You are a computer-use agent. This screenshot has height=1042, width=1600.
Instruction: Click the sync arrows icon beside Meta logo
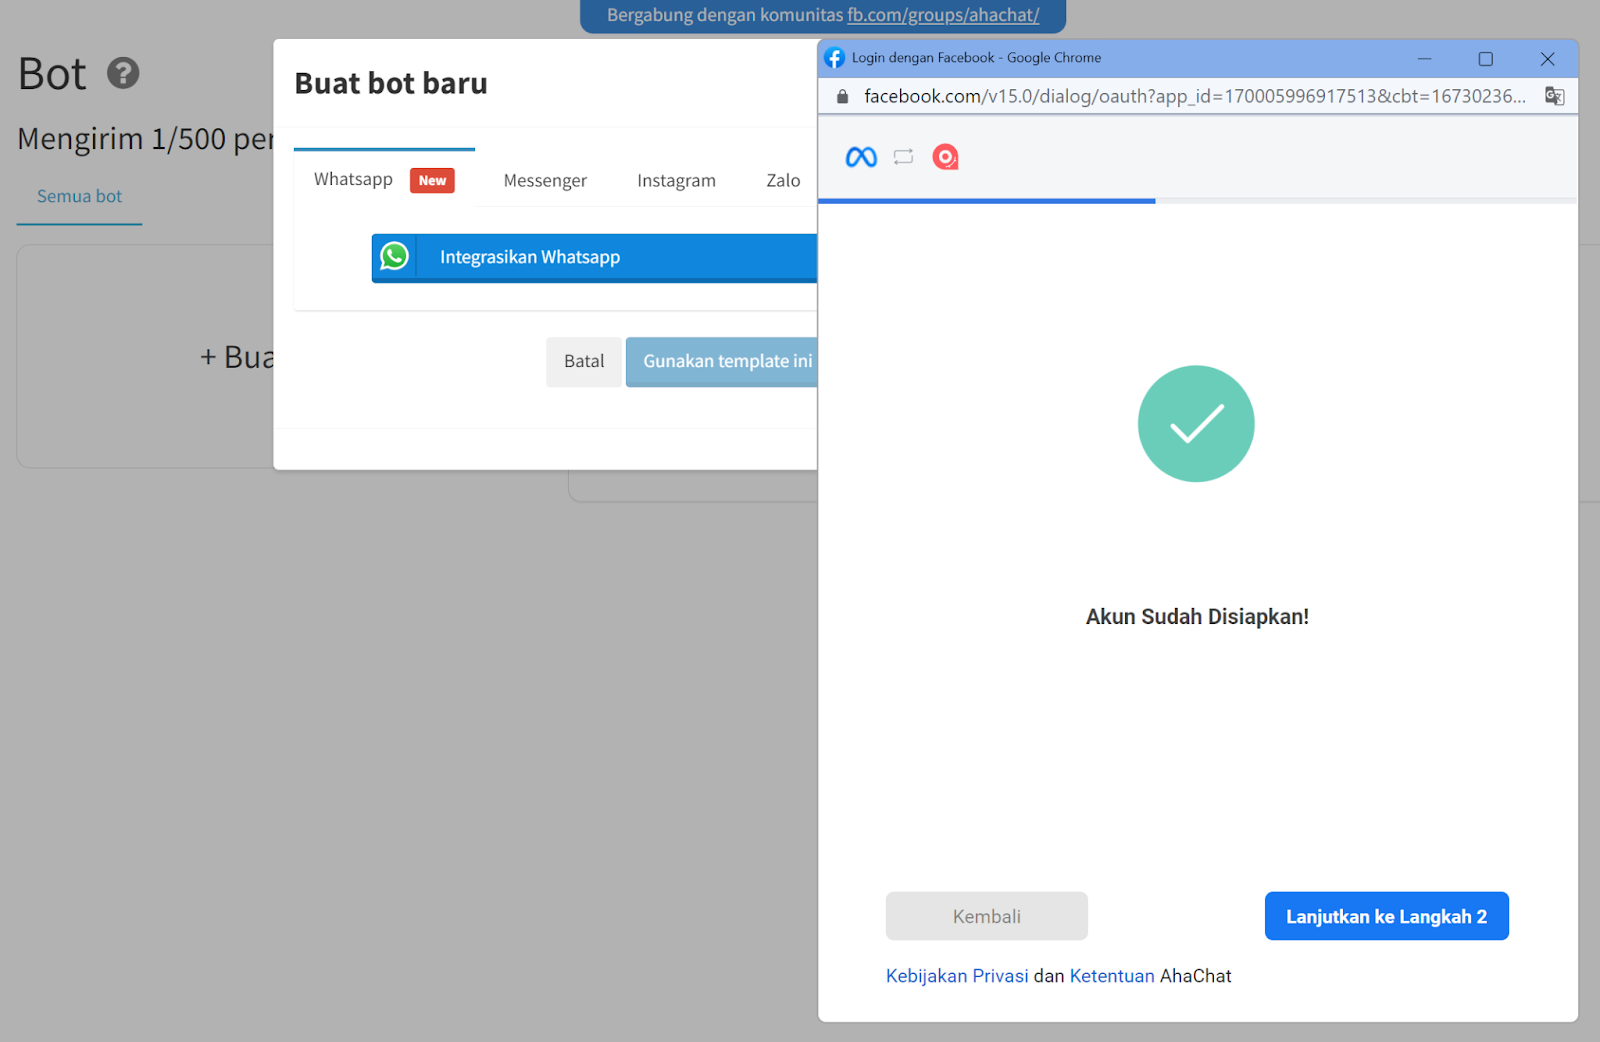(x=904, y=157)
